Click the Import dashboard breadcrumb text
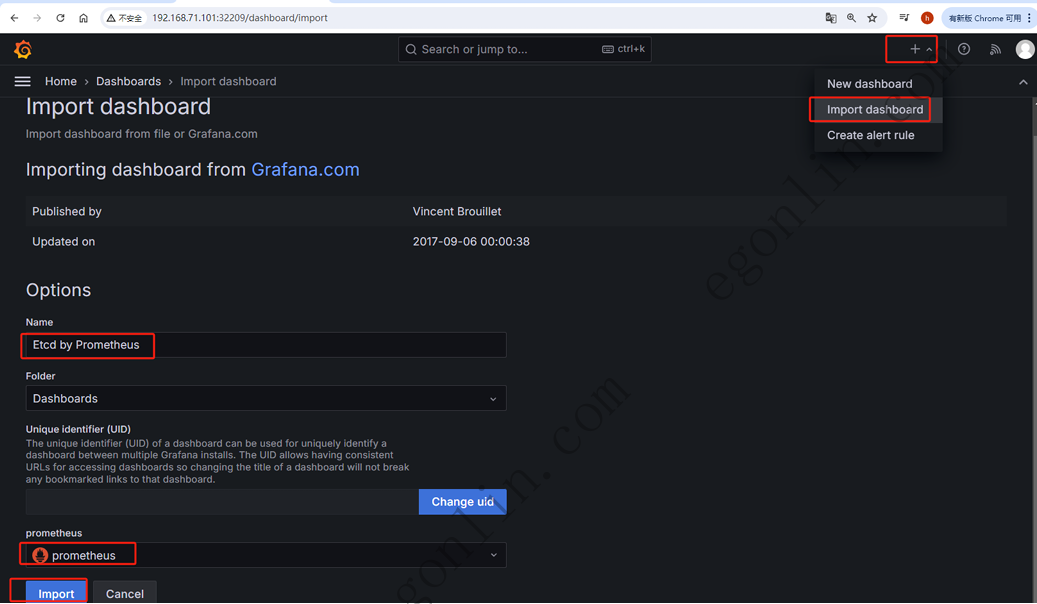Screen dimensions: 1037x604 [228, 81]
